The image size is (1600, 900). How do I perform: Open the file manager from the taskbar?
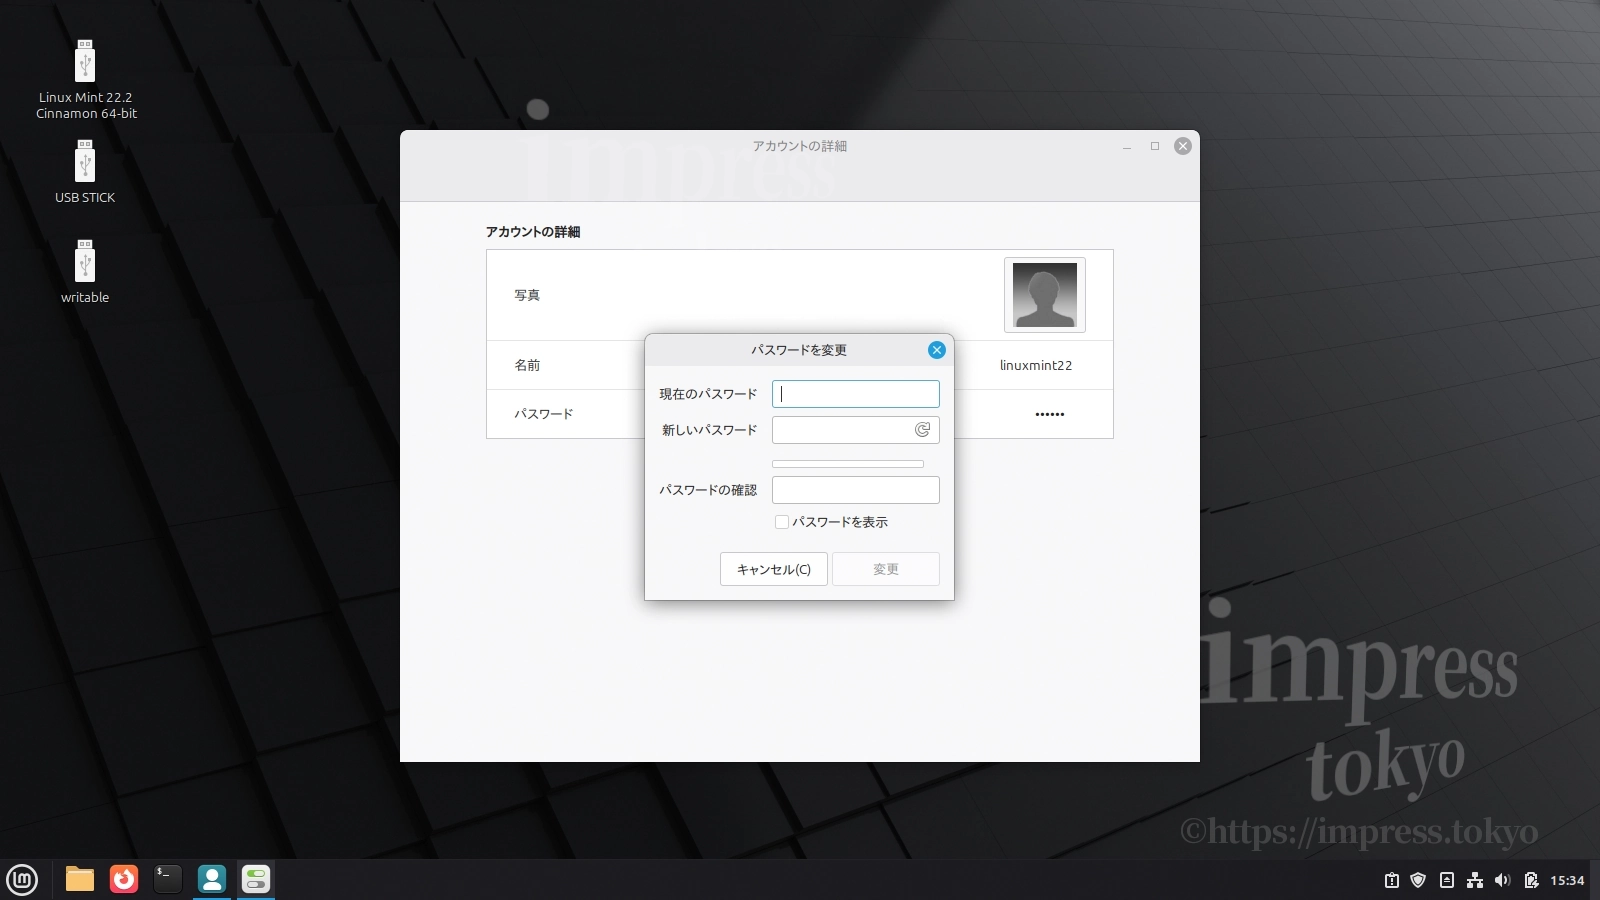77,880
